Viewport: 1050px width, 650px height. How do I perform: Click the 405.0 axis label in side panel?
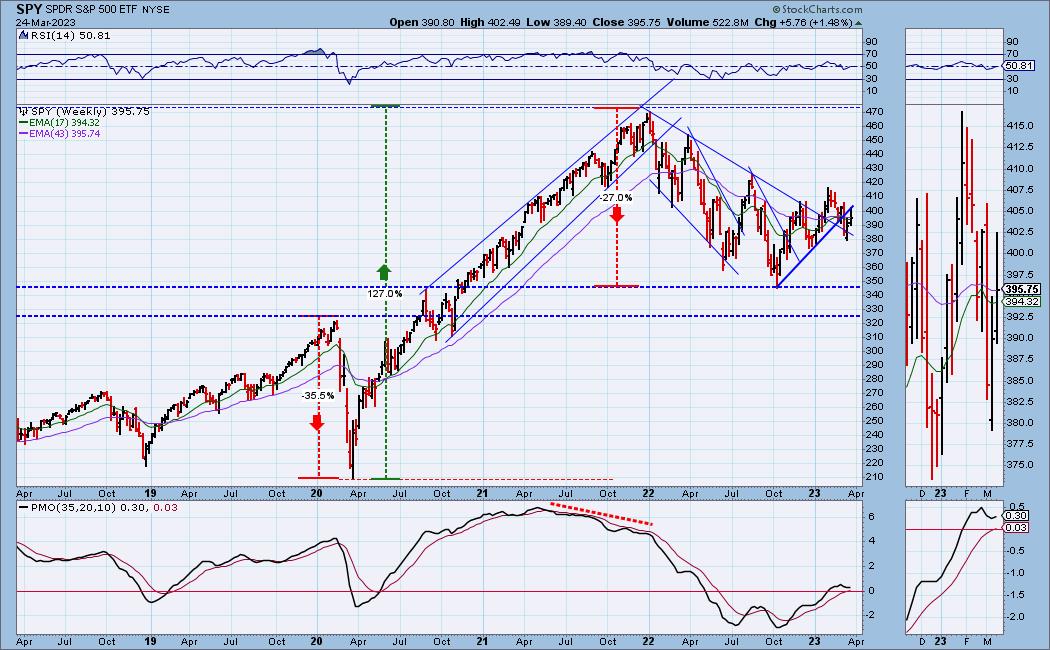1021,210
